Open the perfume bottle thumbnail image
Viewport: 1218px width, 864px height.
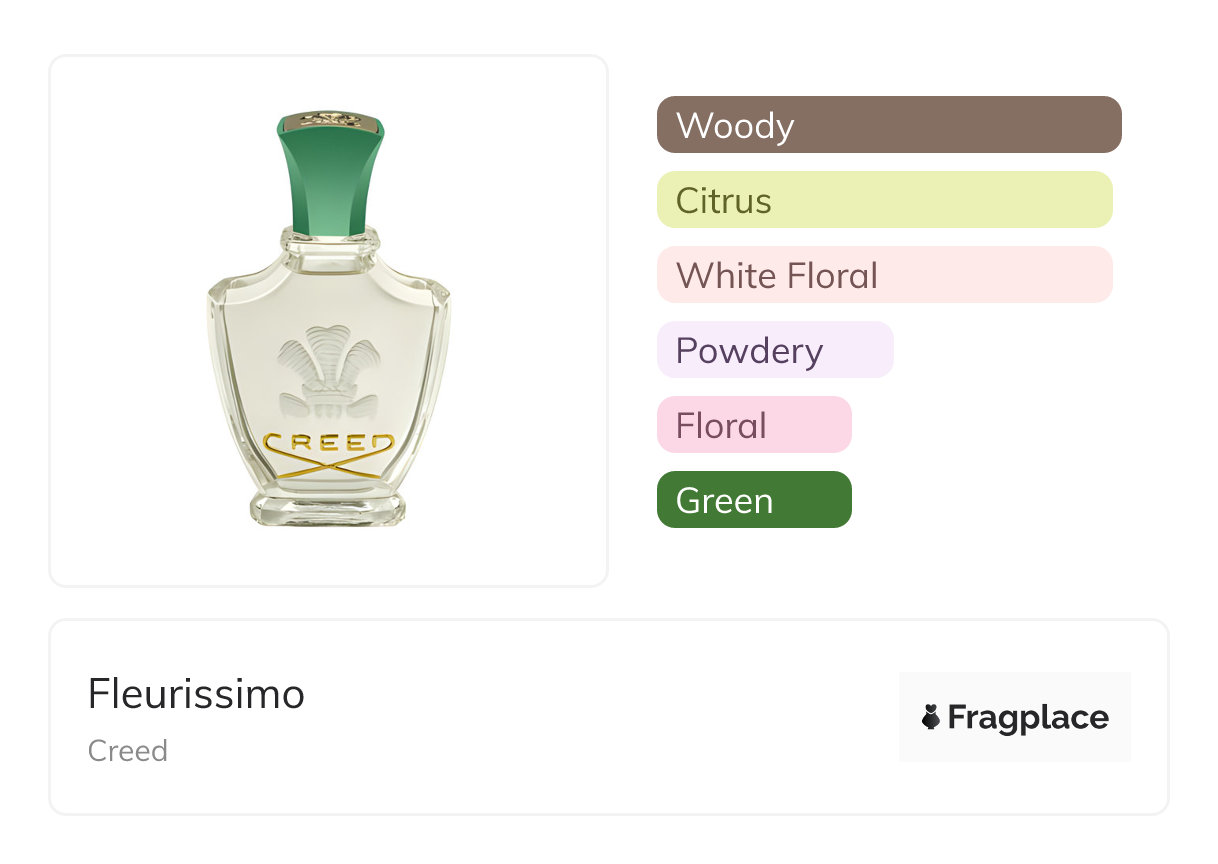point(328,320)
